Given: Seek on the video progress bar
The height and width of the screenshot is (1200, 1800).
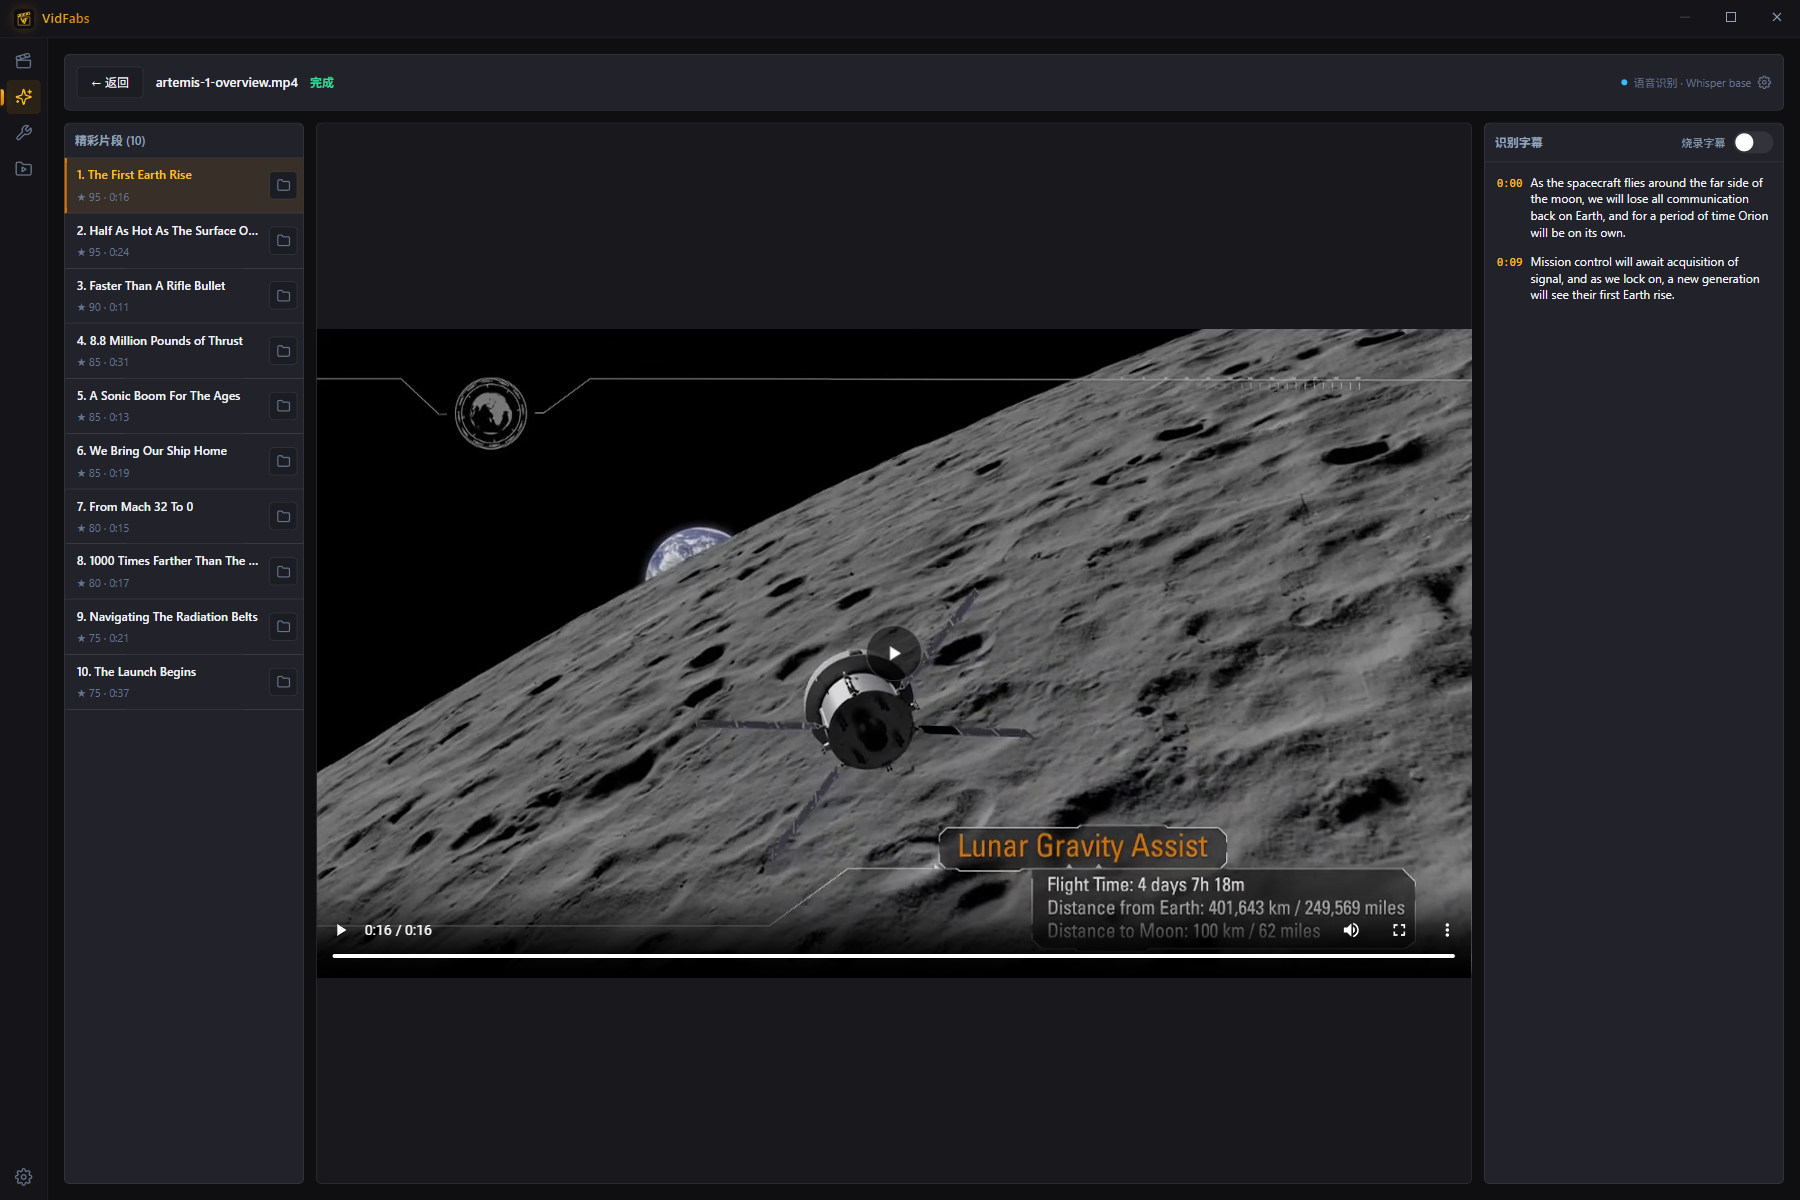Looking at the screenshot, I should tap(893, 956).
